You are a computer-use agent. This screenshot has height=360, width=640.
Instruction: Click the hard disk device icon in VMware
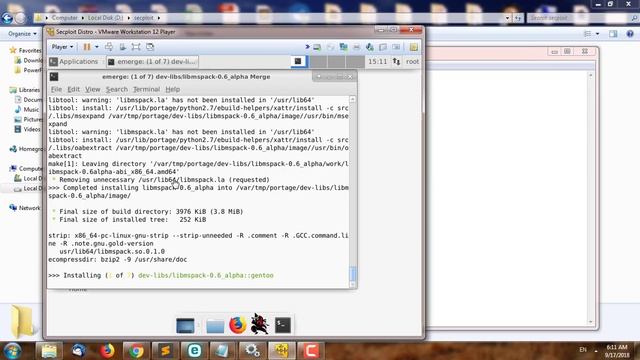point(317,47)
